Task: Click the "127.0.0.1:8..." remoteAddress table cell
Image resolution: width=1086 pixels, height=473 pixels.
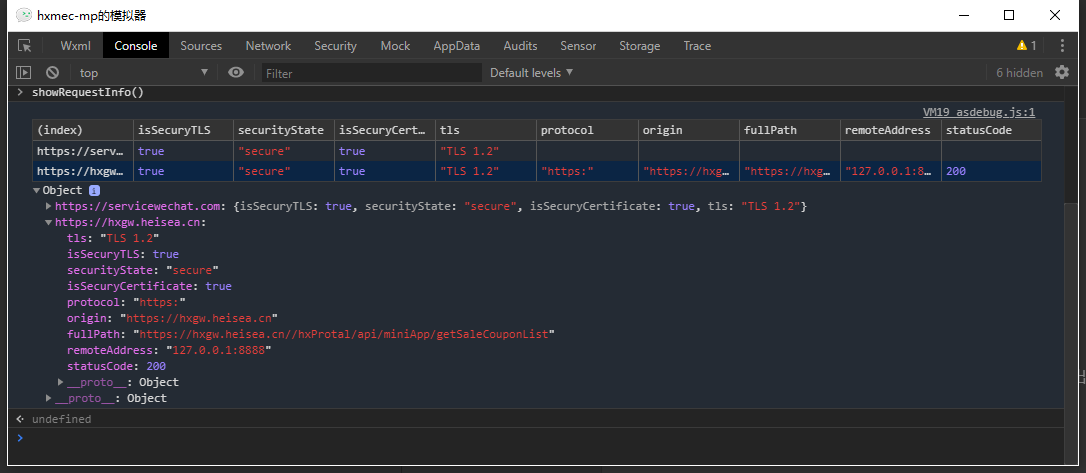Action: (891, 171)
